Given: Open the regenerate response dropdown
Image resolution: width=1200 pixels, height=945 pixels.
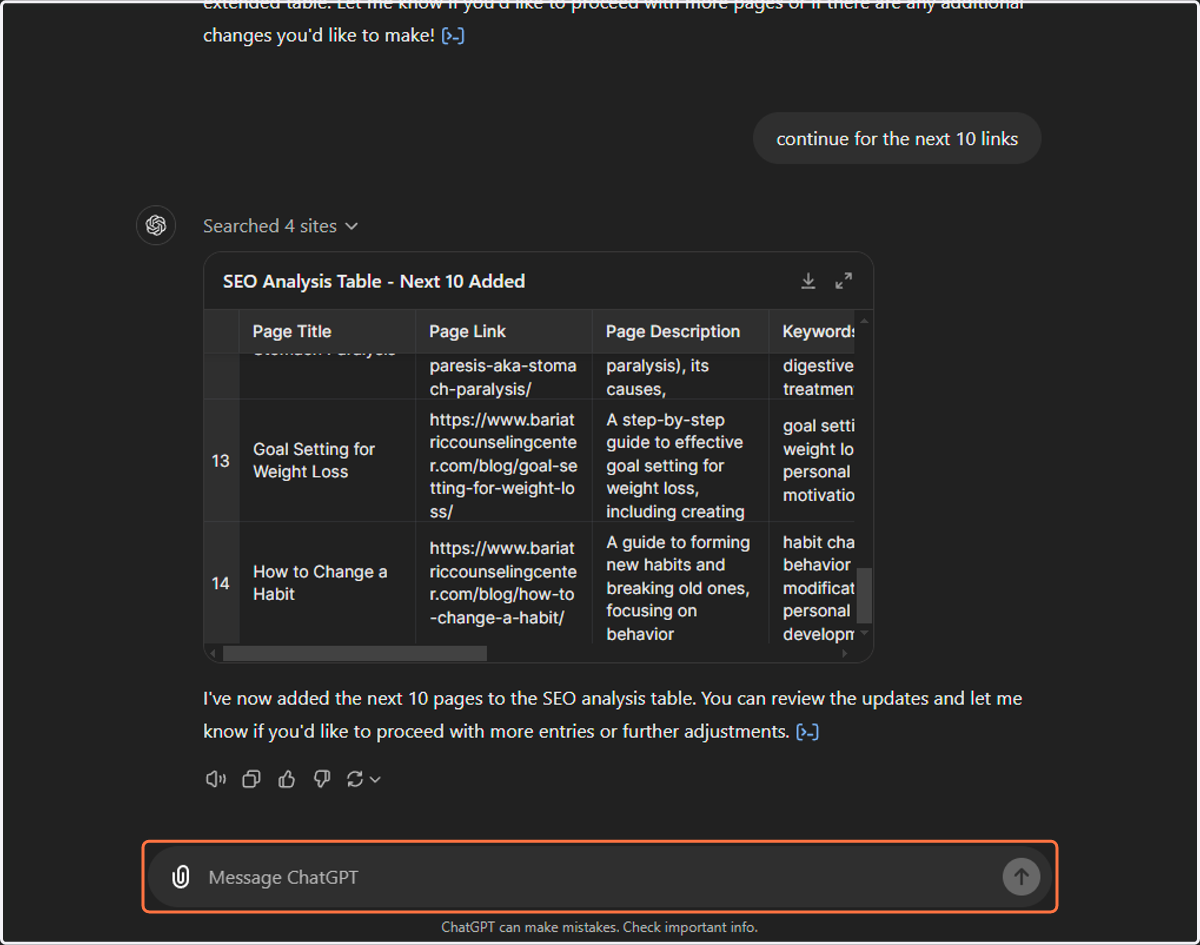Looking at the screenshot, I should click(x=364, y=779).
